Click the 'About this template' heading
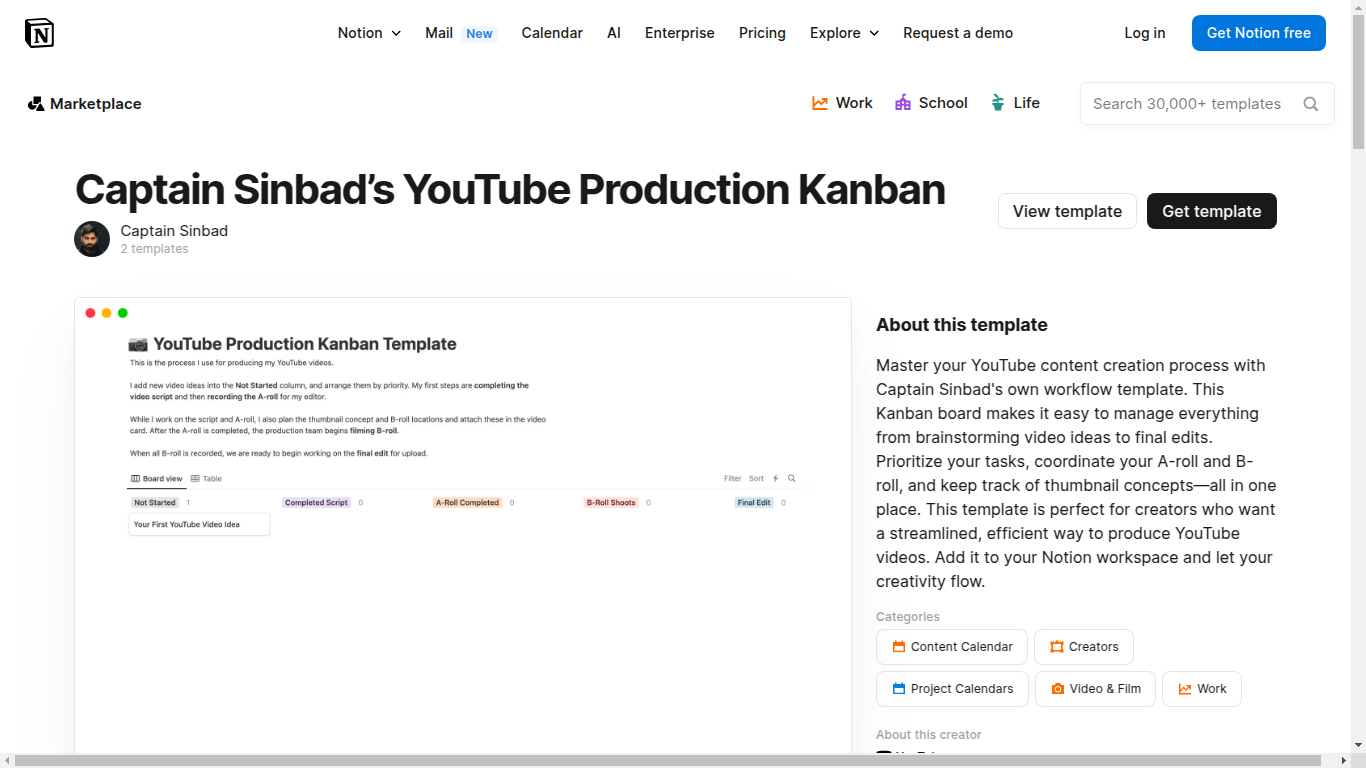This screenshot has height=768, width=1366. coord(962,325)
